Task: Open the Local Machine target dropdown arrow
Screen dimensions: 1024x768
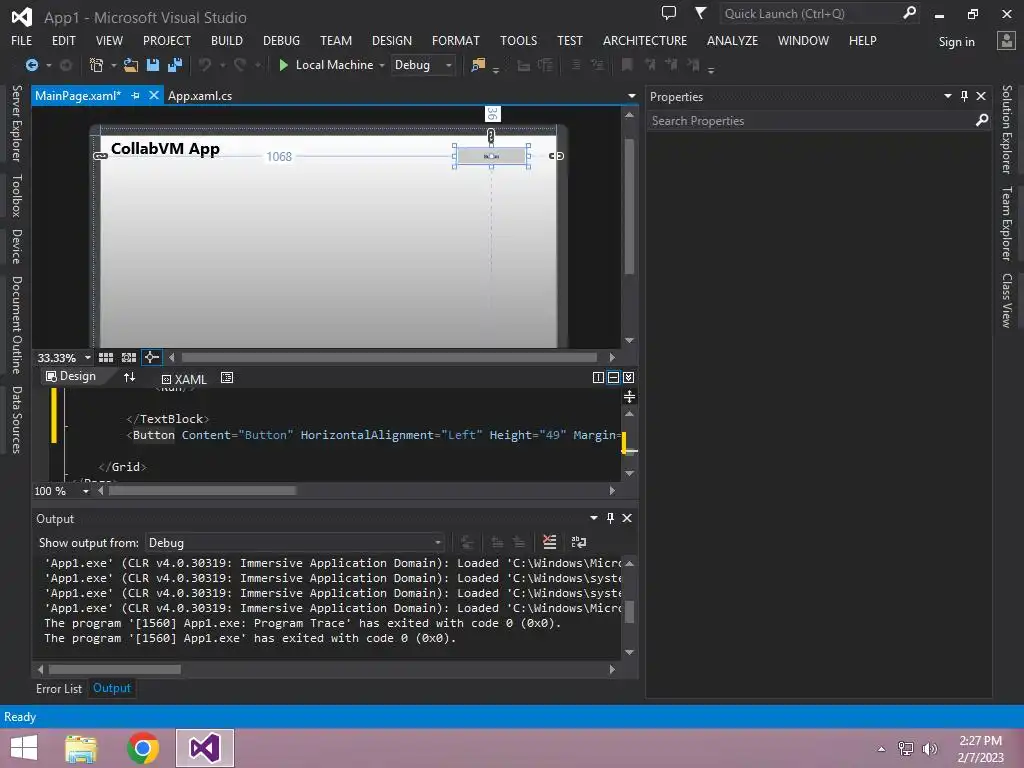Action: pyautogui.click(x=381, y=65)
